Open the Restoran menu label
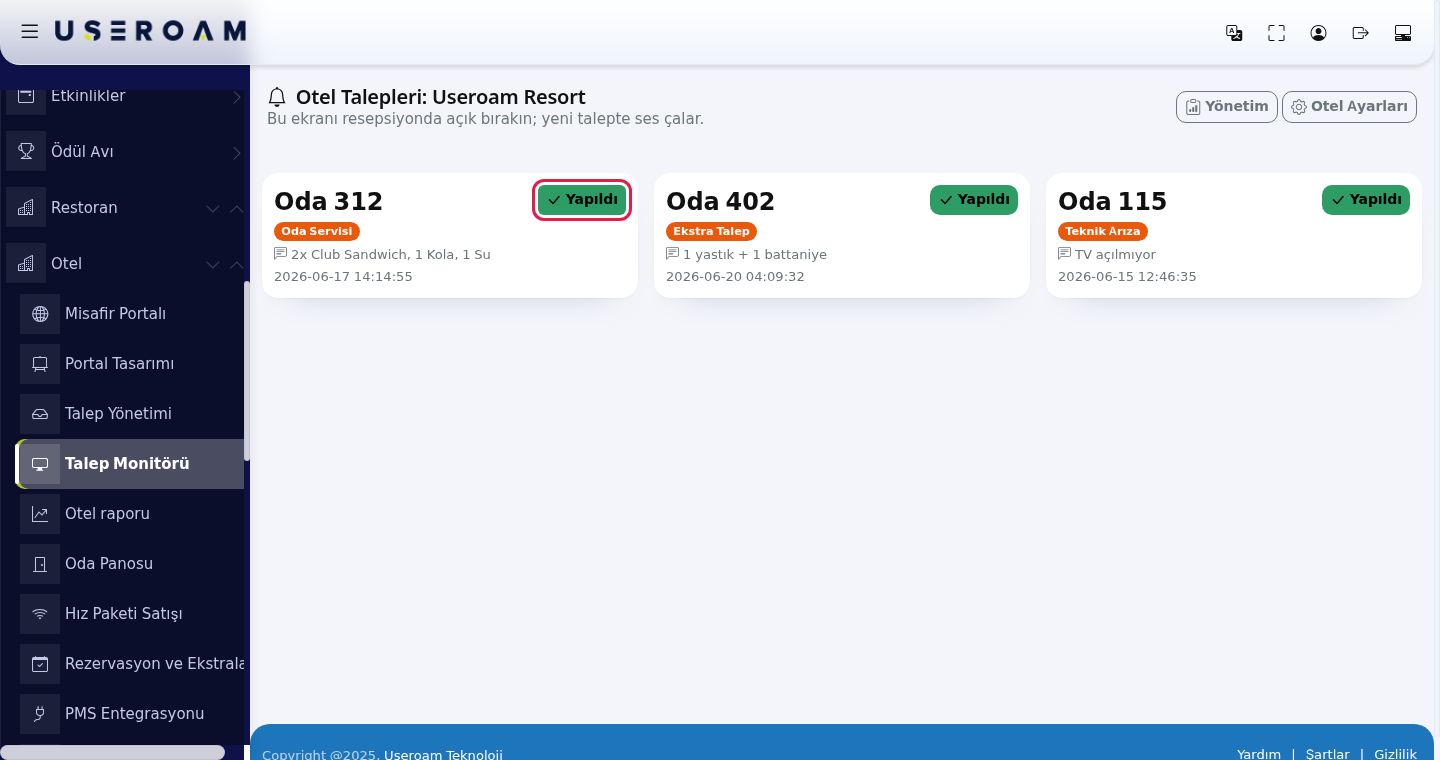Image resolution: width=1440 pixels, height=760 pixels. pos(84,208)
